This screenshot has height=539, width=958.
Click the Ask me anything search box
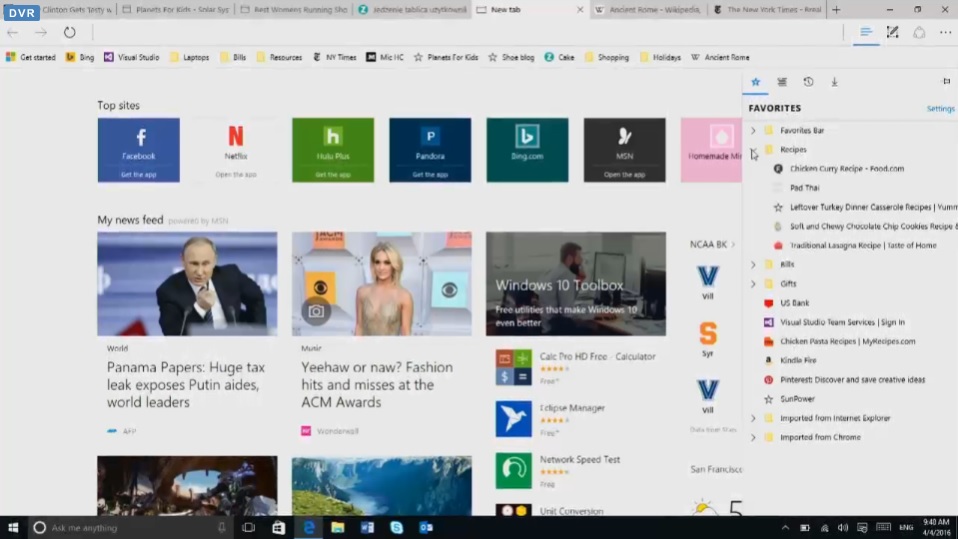(130, 527)
